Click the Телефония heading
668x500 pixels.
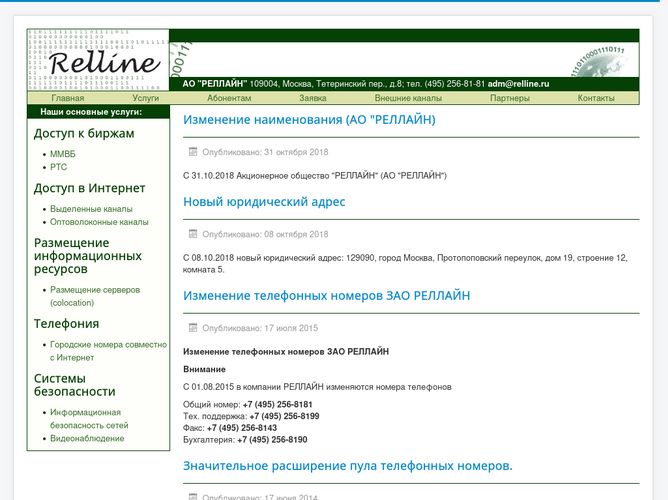coord(66,324)
